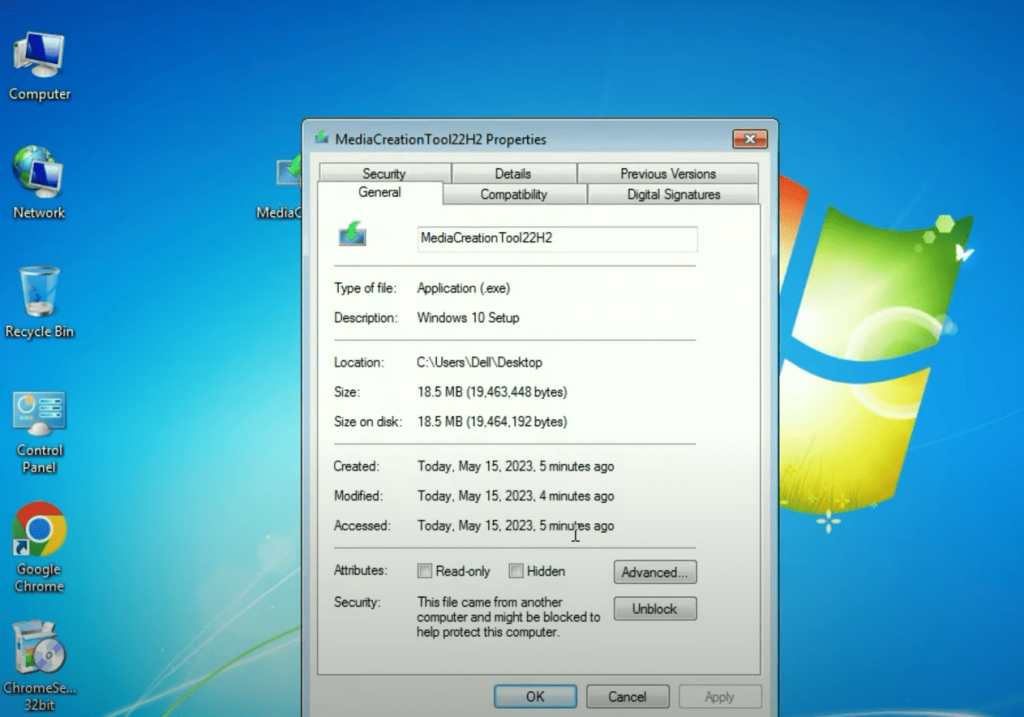Click the icon in the Properties title bar
Screen dimensions: 1024x717
tap(321, 139)
